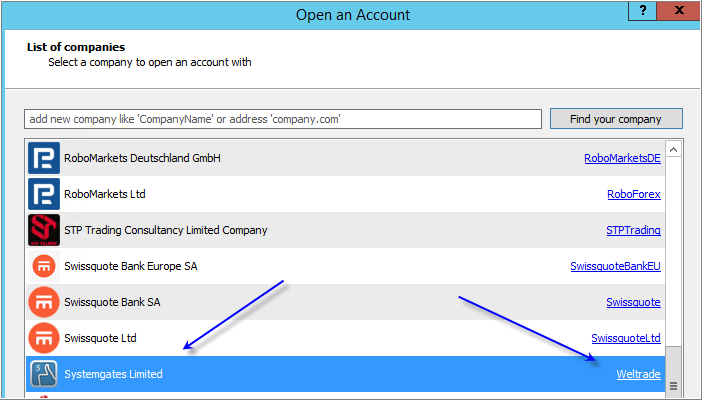Viewport: 702px width, 400px height.
Task: Select RoboMarkets Ltd company row
Action: tap(345, 194)
